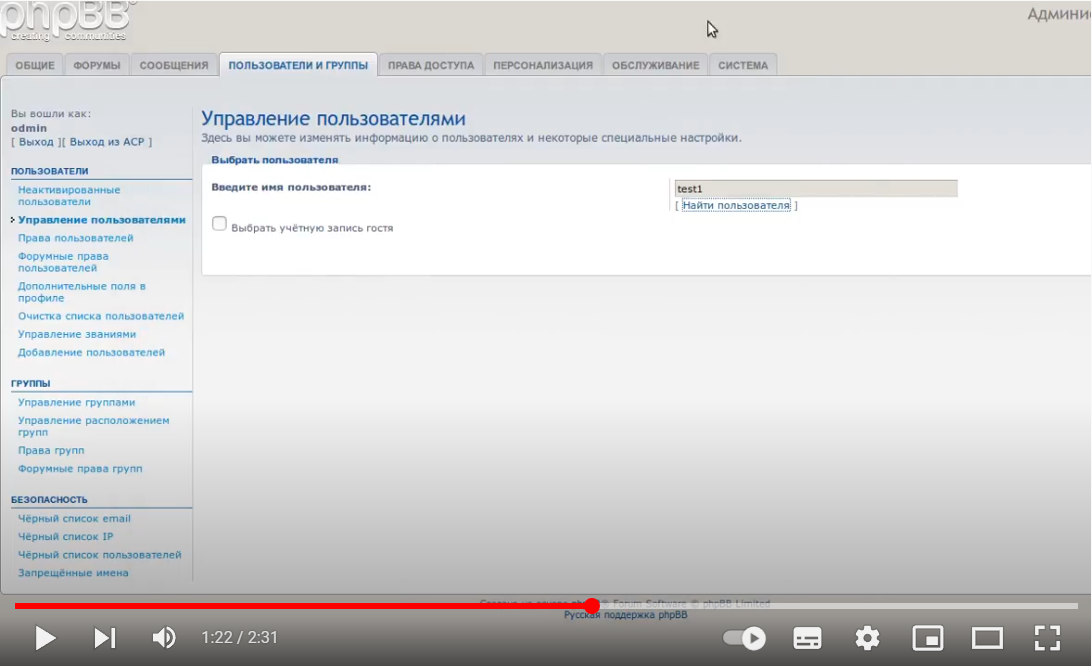
Task: Click 'Русская поддержка phpBB' footer link
Action: [625, 614]
